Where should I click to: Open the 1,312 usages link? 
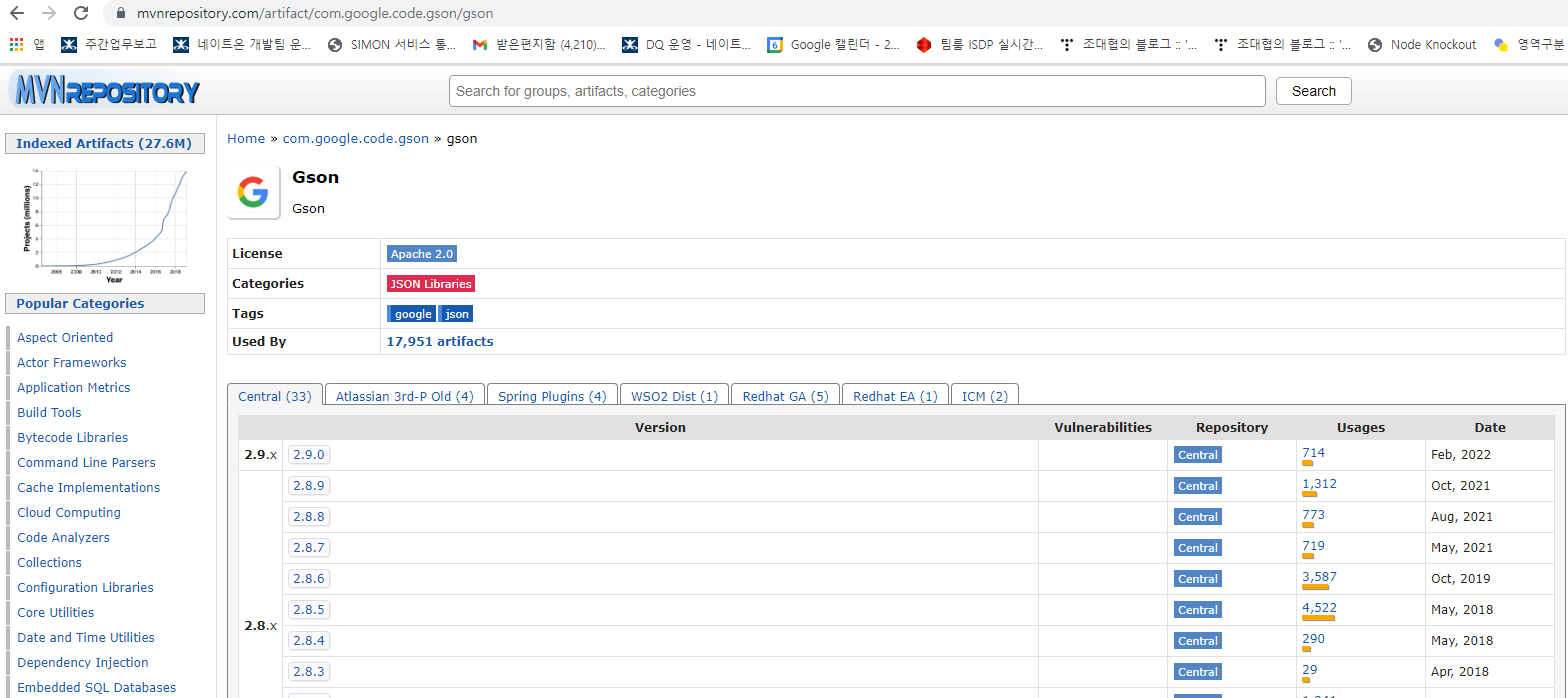point(1319,484)
